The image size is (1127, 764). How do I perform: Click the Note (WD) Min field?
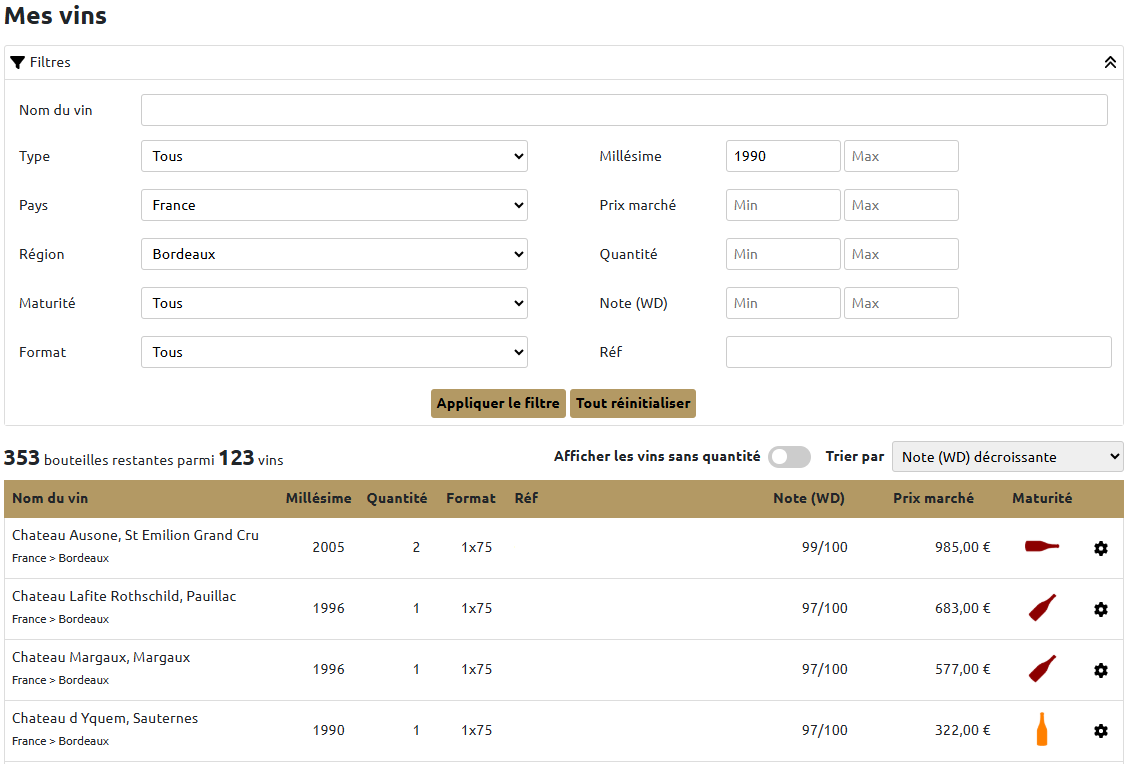pos(783,303)
